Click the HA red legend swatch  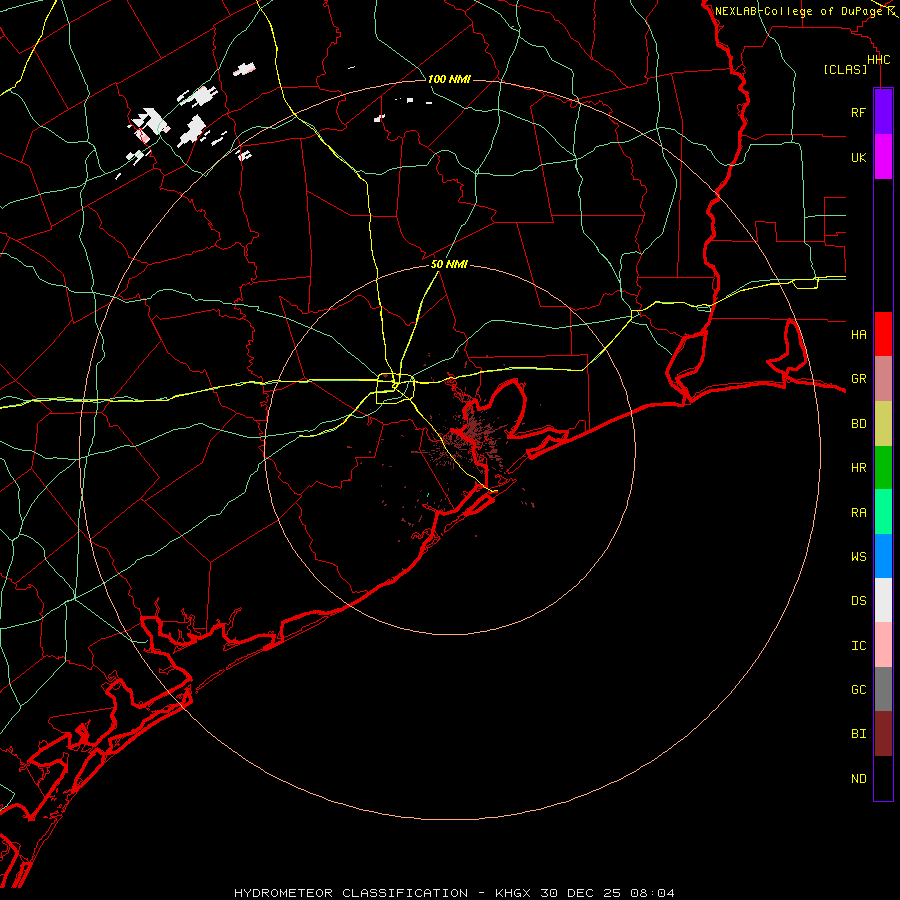coord(883,334)
